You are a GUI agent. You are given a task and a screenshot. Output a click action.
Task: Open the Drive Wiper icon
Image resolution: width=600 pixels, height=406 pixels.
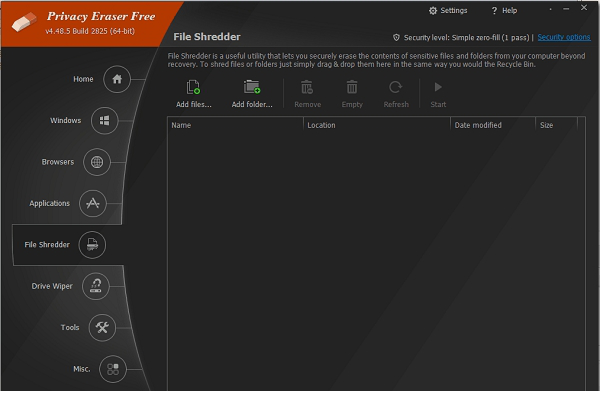pyautogui.click(x=96, y=286)
